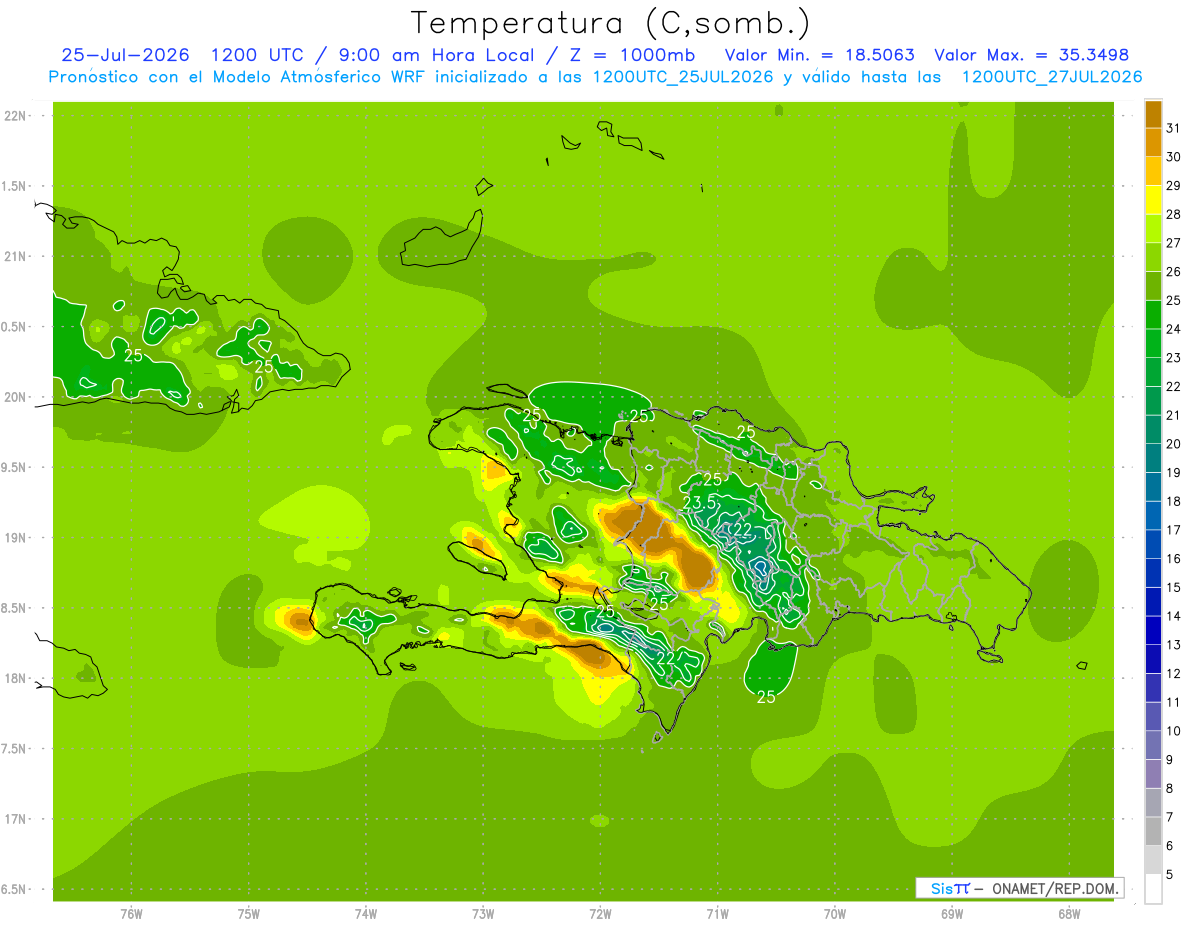Click "Pronóstico con el Modelo Atmósferico WRF" text
This screenshot has height=927, width=1200.
click(x=239, y=77)
